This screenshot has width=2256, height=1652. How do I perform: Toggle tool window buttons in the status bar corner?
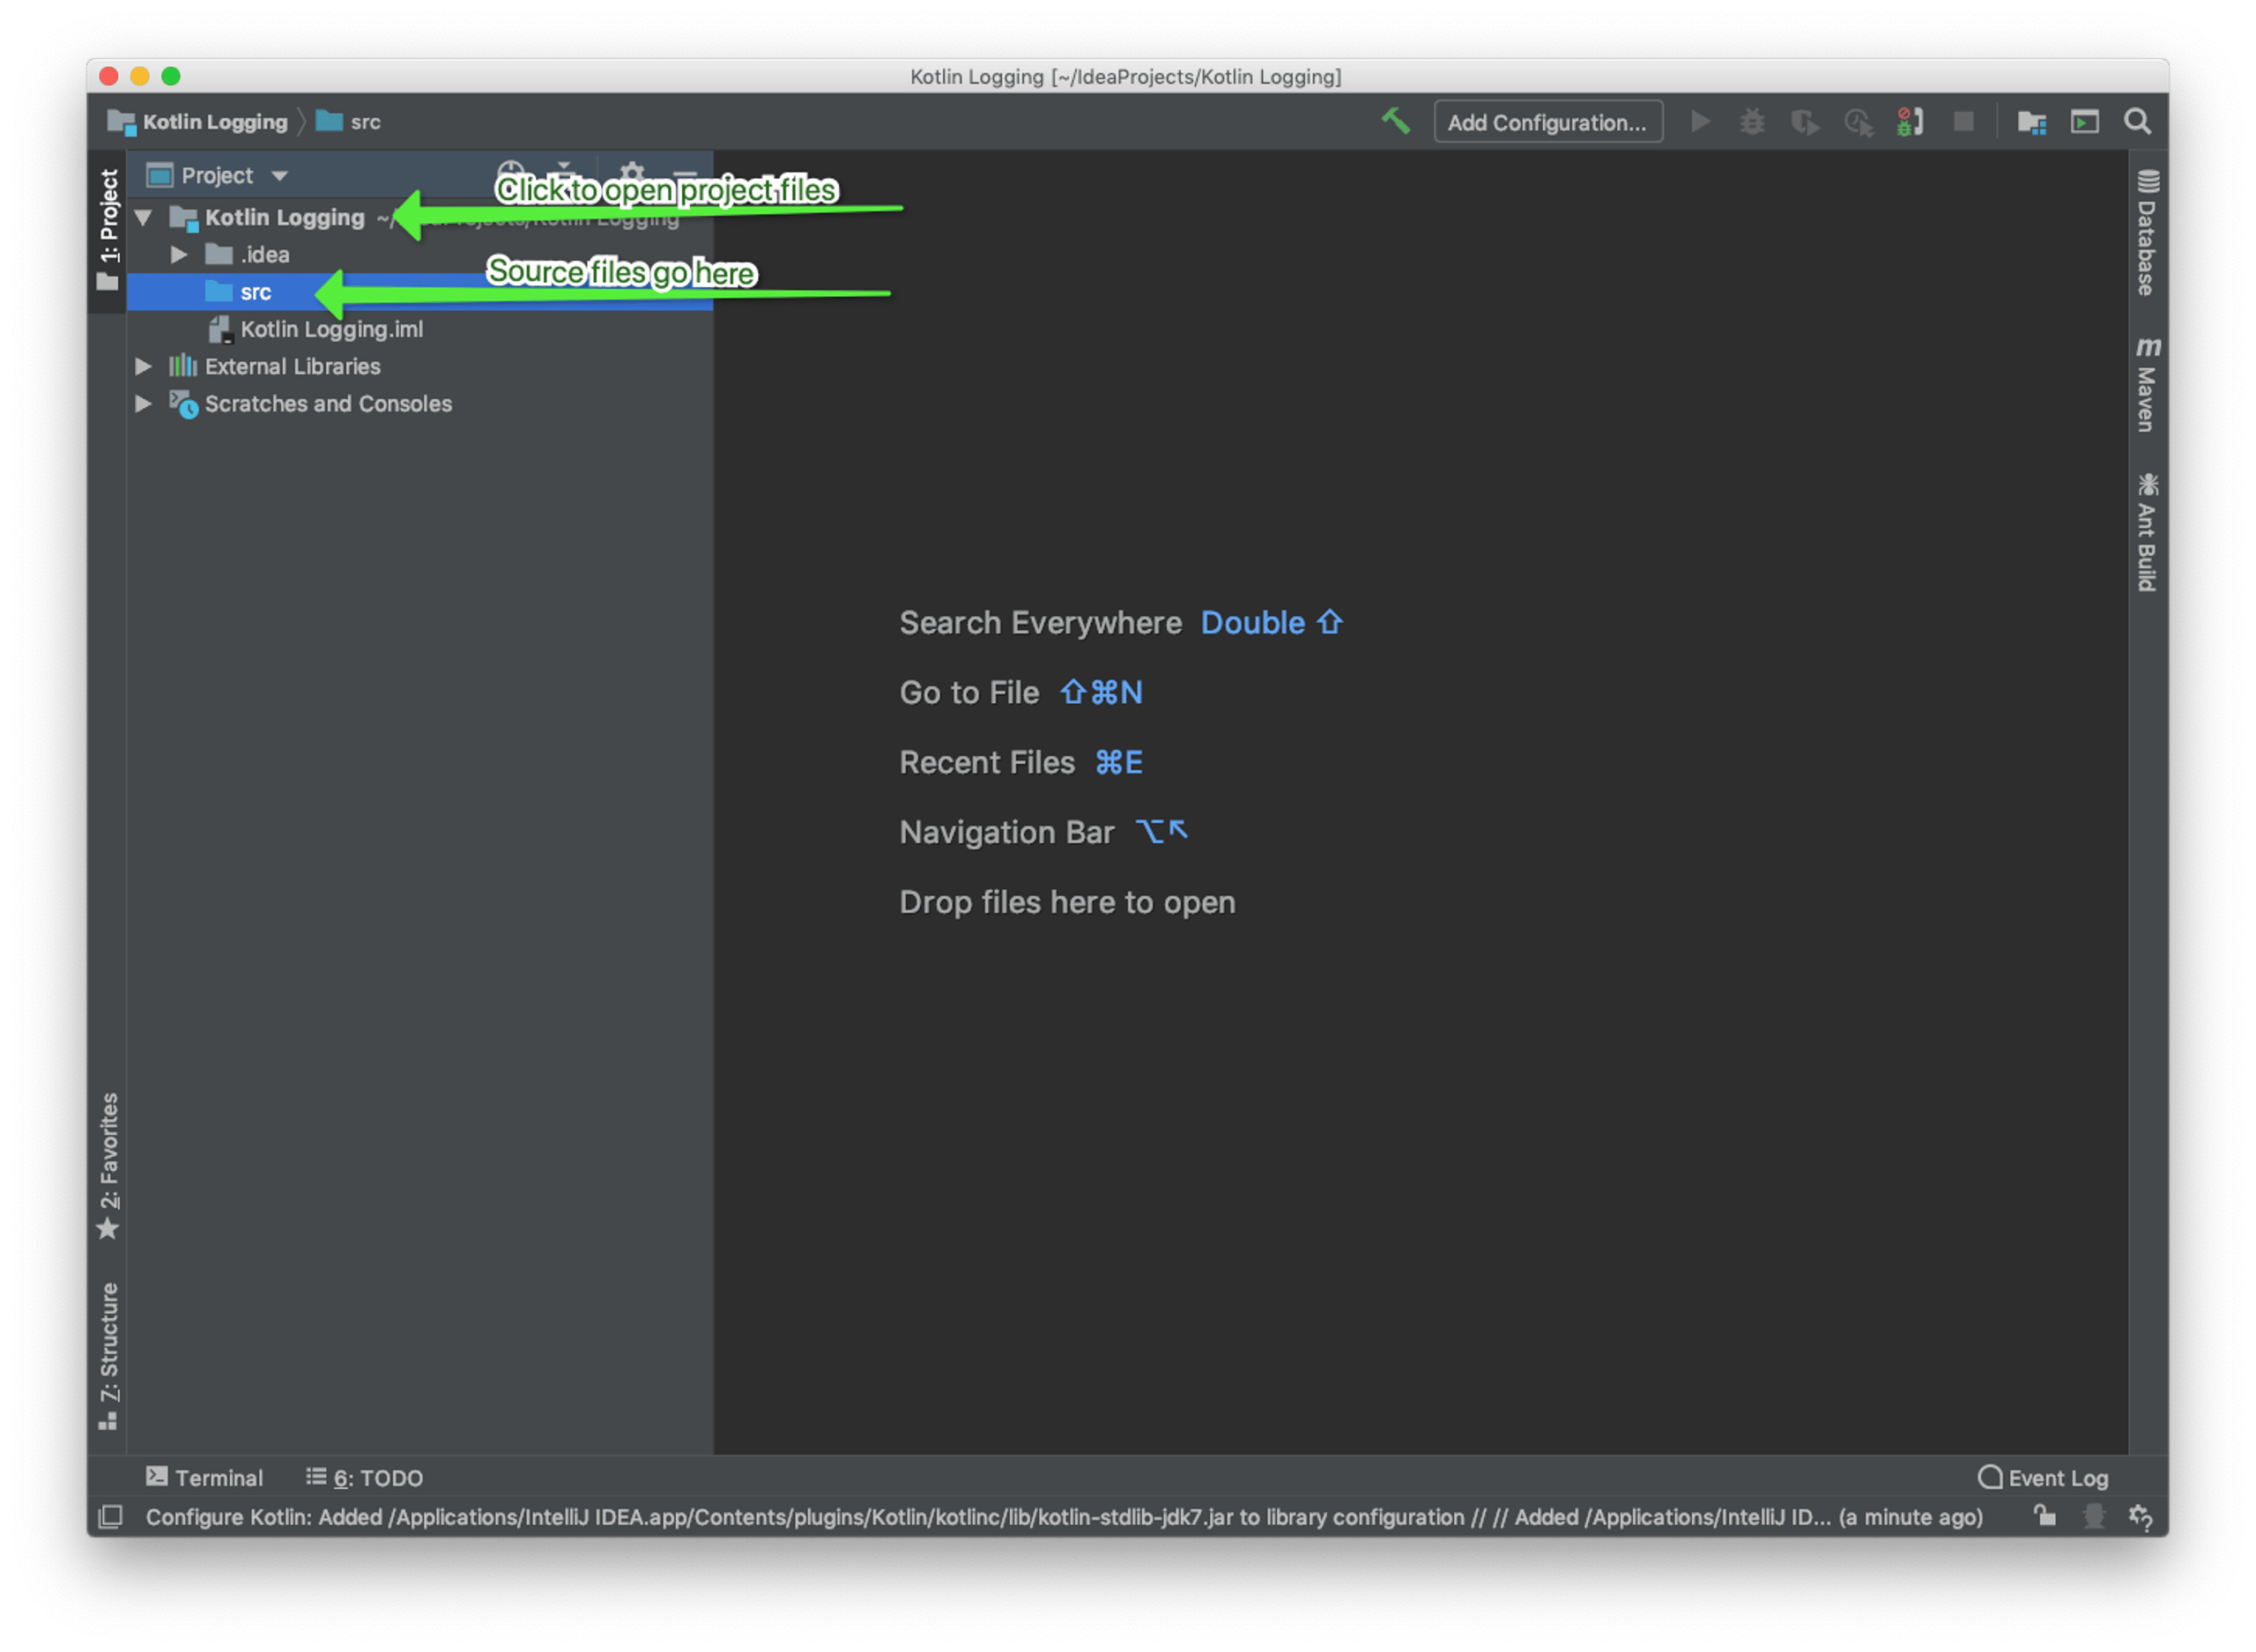point(110,1516)
